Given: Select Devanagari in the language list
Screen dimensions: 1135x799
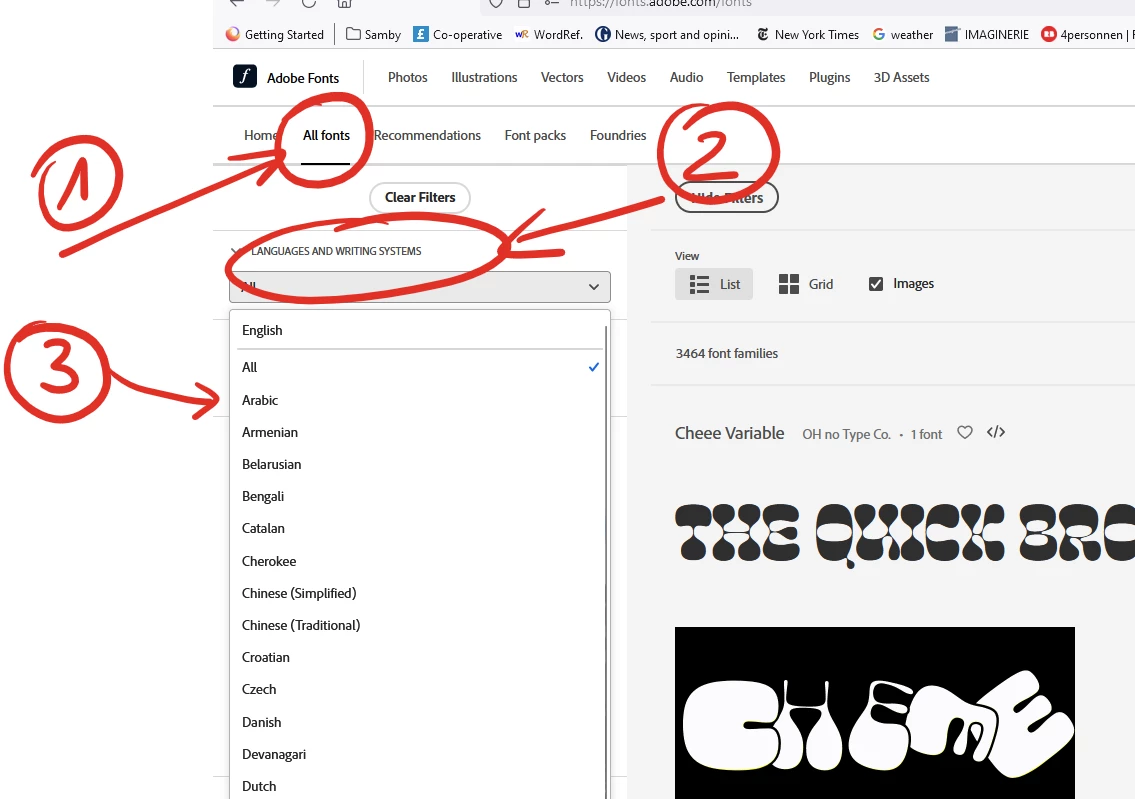Looking at the screenshot, I should [x=418, y=754].
